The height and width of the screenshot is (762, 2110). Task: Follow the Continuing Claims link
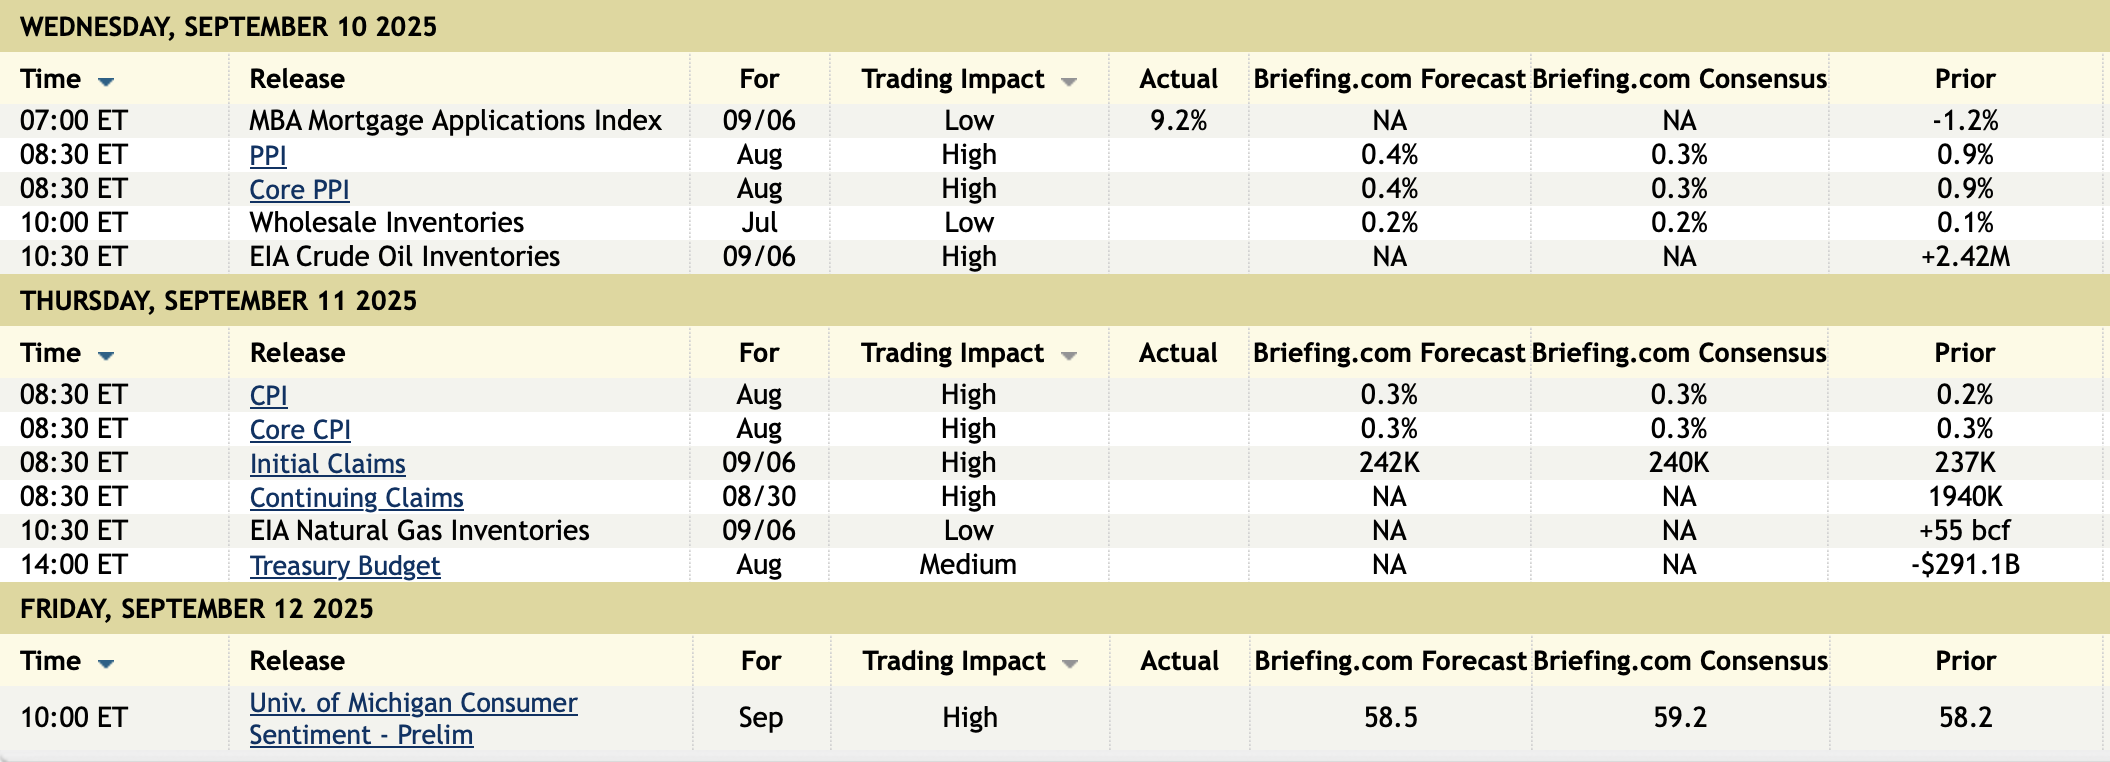(x=356, y=498)
